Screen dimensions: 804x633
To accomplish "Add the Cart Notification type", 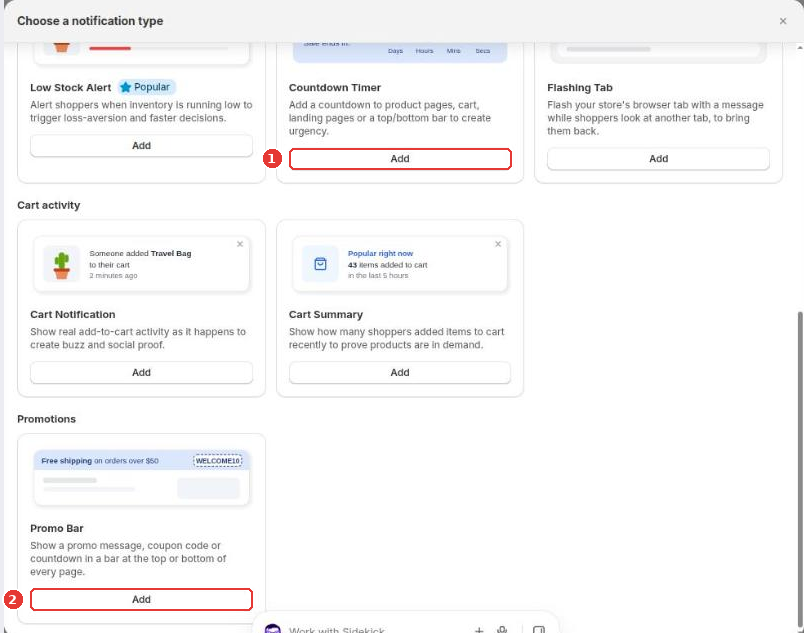I will tap(141, 373).
